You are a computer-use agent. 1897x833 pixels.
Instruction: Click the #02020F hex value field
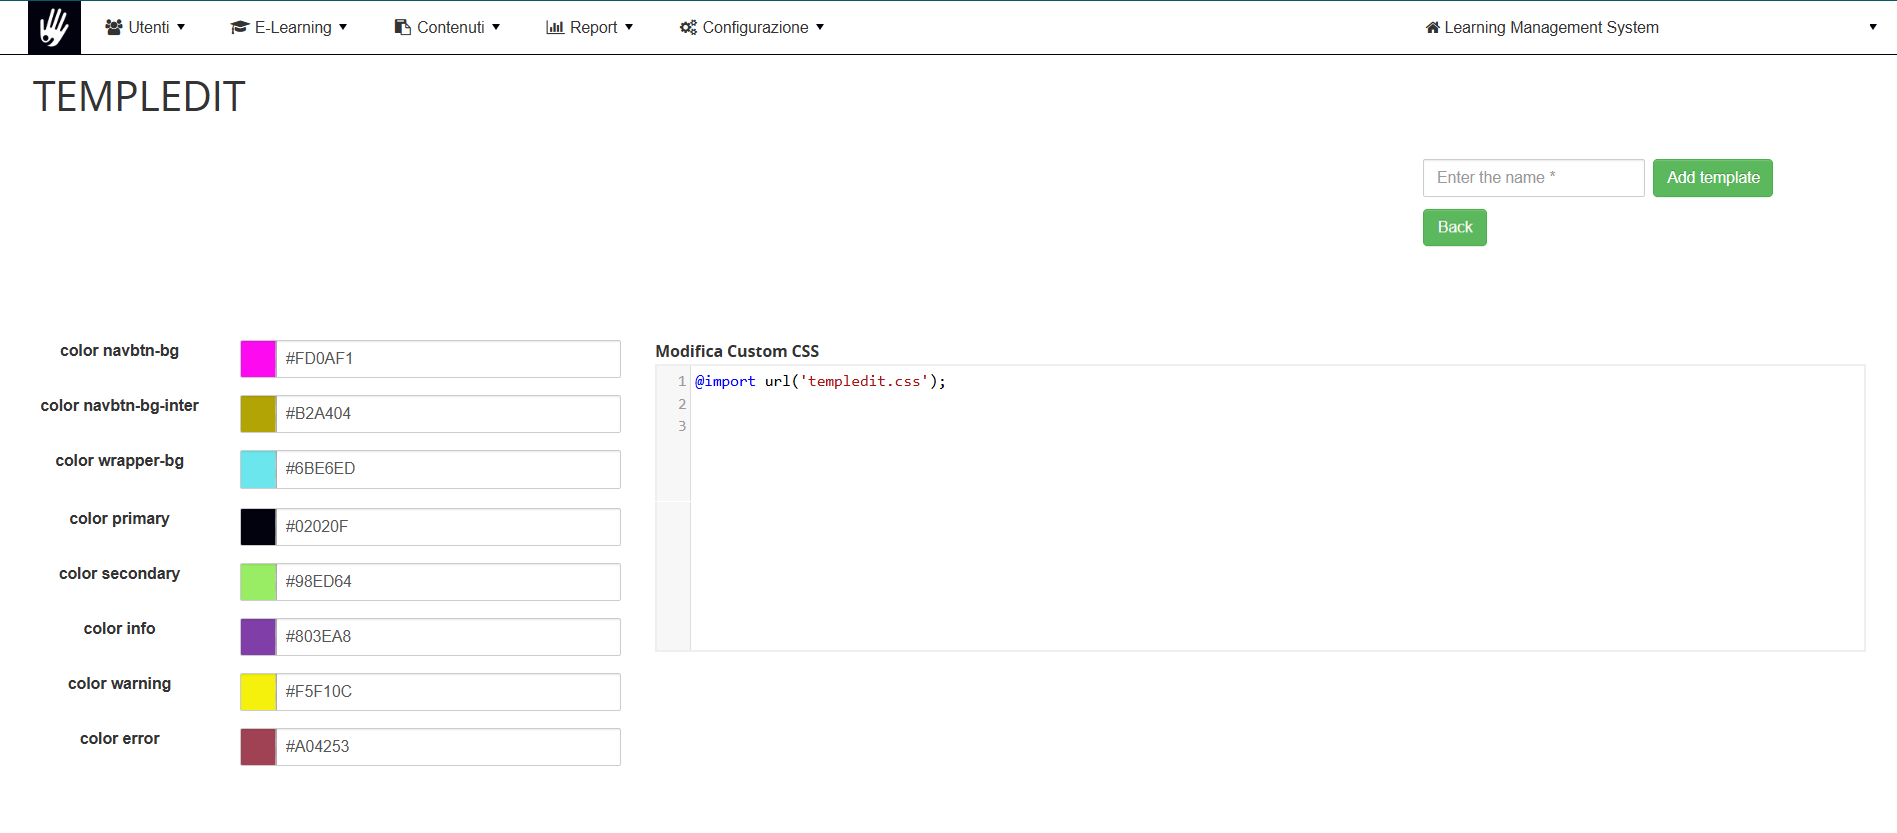click(x=448, y=527)
